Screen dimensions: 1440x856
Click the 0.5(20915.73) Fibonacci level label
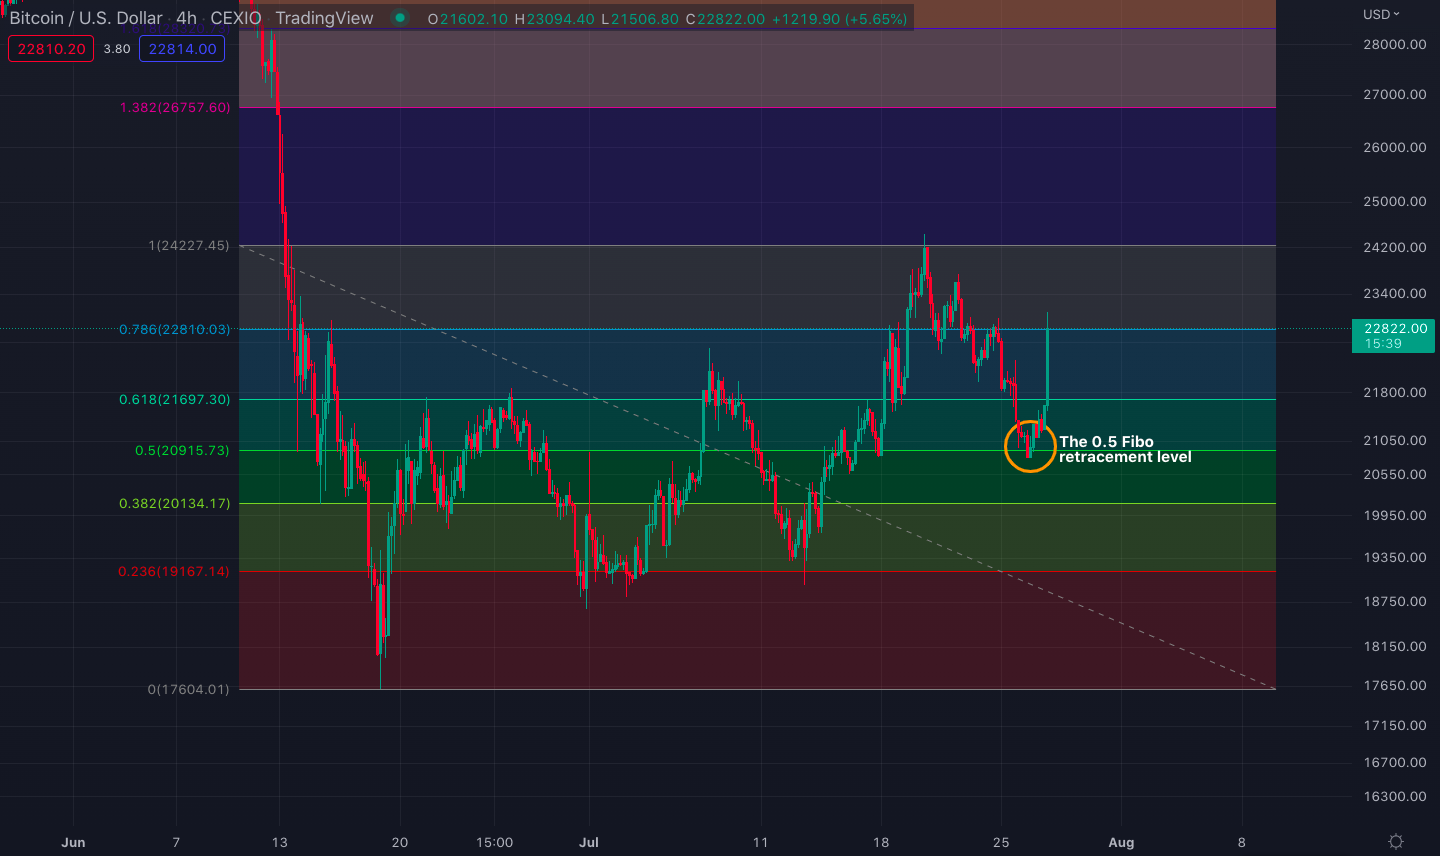pyautogui.click(x=182, y=450)
